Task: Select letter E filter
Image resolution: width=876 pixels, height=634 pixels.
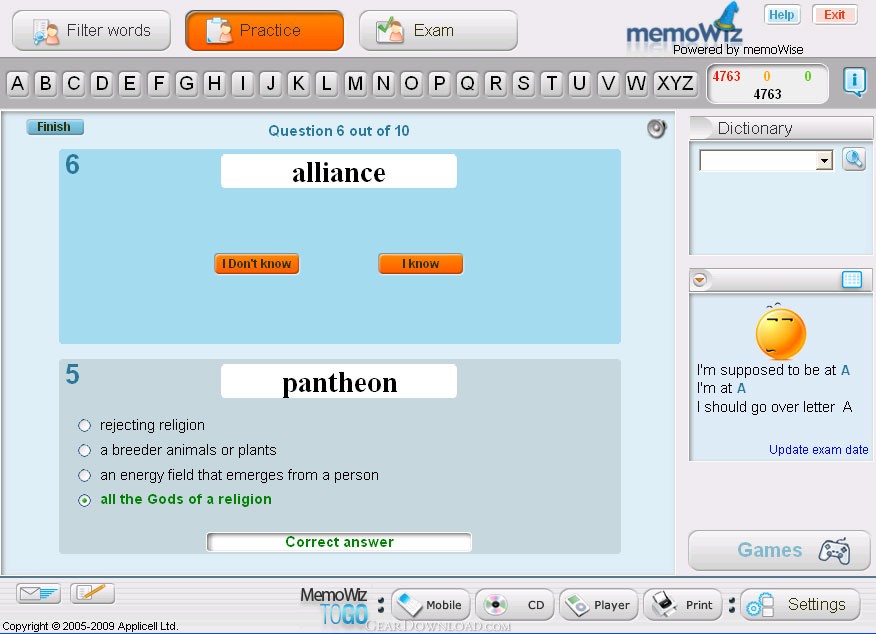Action: [x=130, y=83]
